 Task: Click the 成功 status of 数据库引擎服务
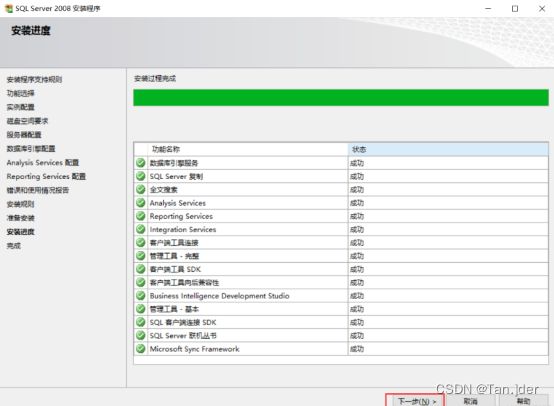pyautogui.click(x=357, y=163)
